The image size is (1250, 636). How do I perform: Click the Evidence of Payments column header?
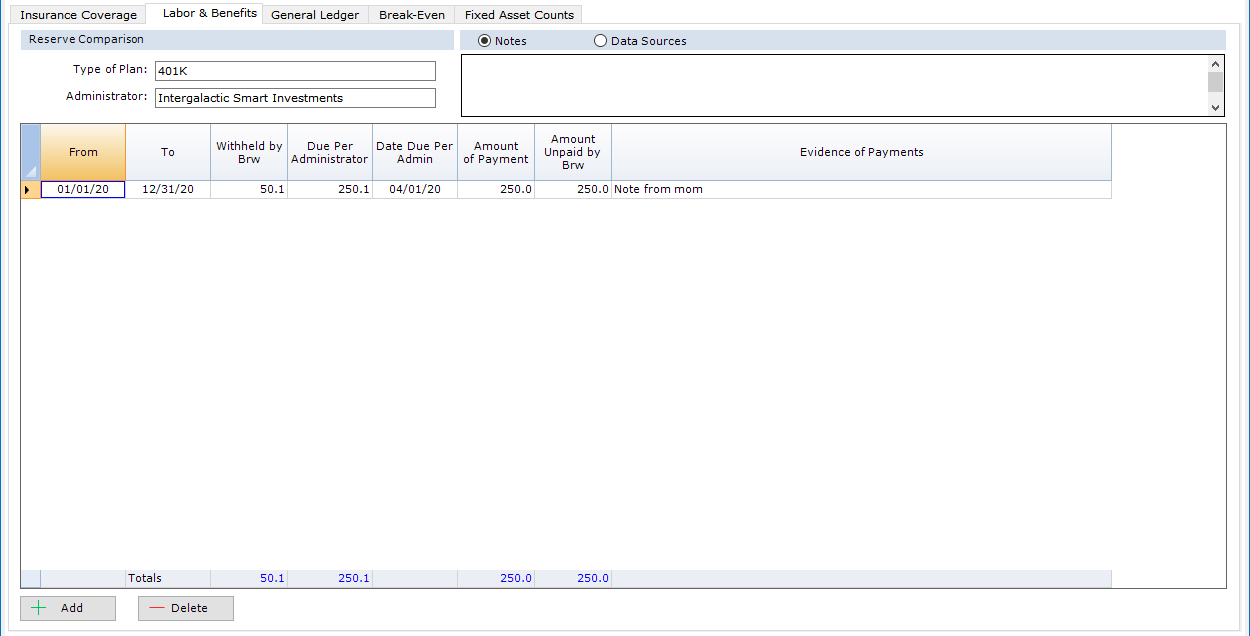pos(861,152)
